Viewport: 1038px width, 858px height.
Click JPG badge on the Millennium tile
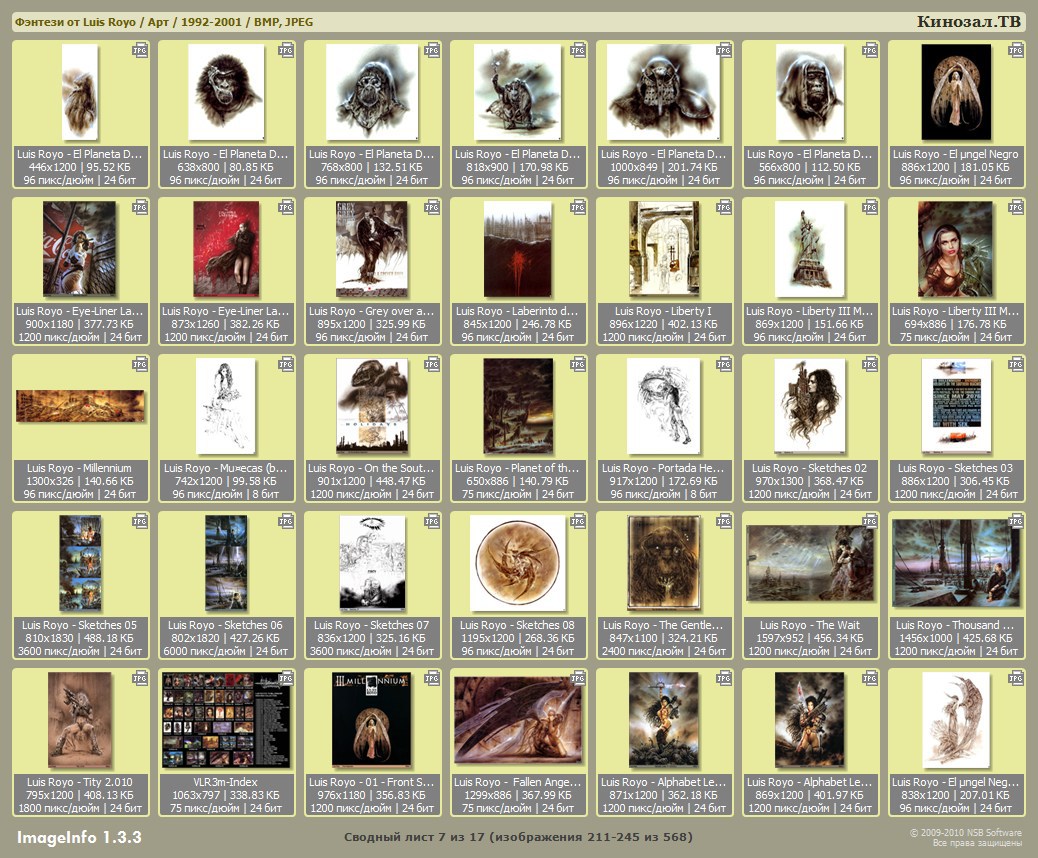[x=140, y=364]
